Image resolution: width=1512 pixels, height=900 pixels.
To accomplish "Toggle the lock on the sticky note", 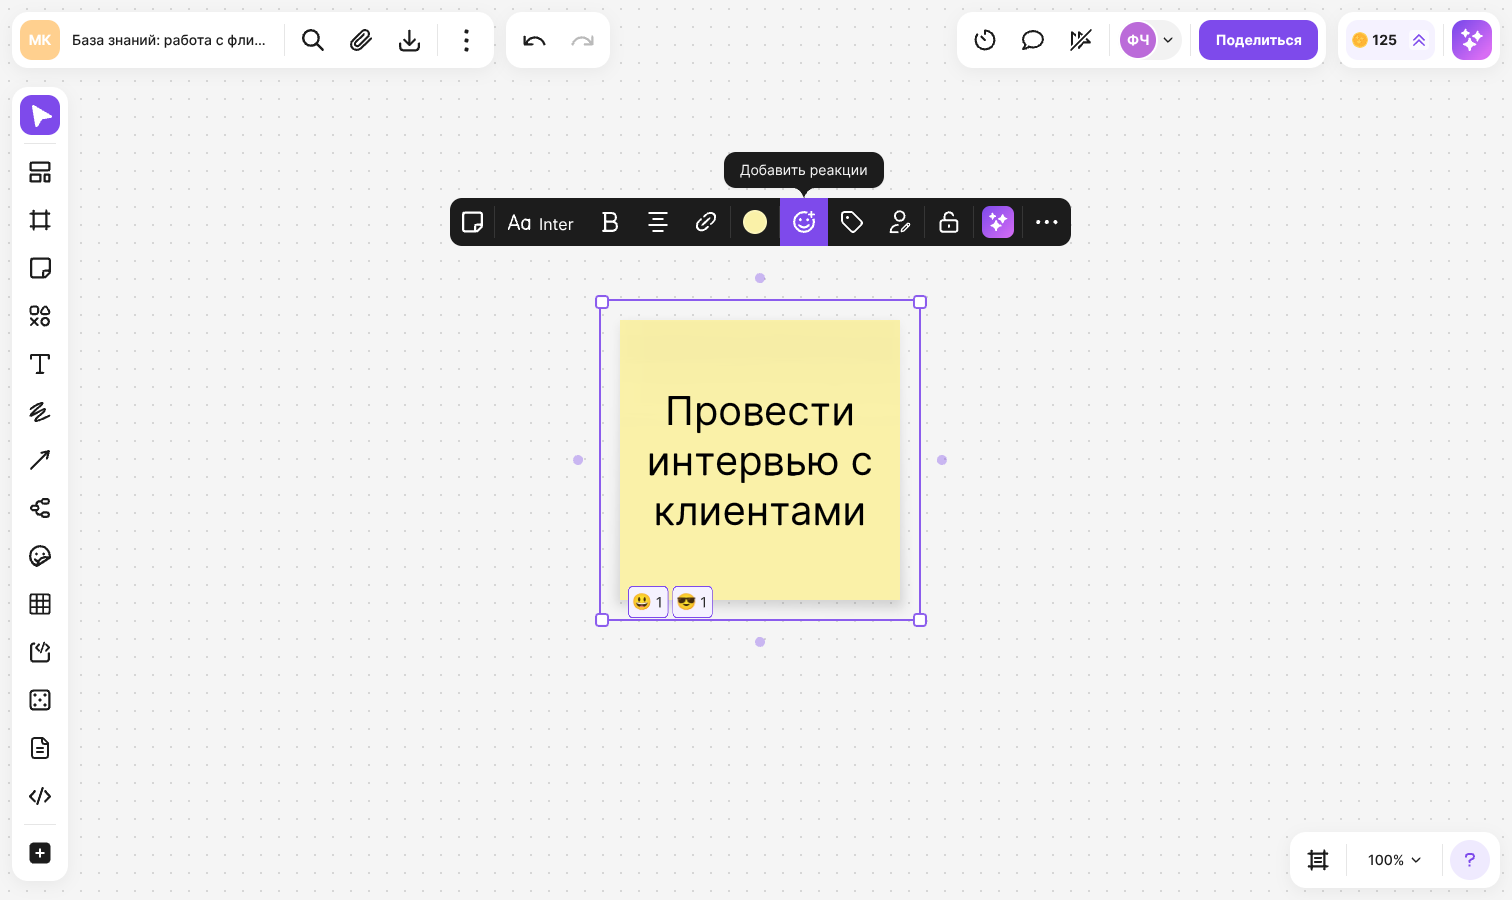I will 949,222.
